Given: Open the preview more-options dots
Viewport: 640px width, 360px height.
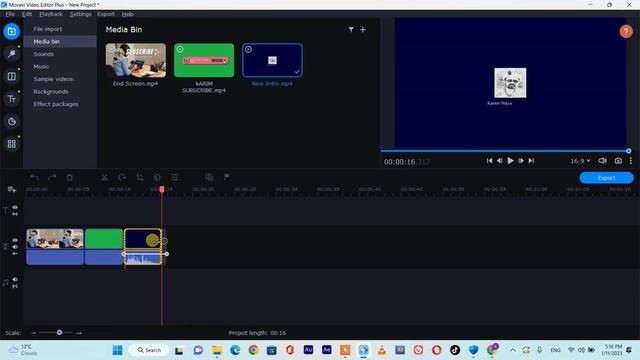Looking at the screenshot, I should coord(631,161).
